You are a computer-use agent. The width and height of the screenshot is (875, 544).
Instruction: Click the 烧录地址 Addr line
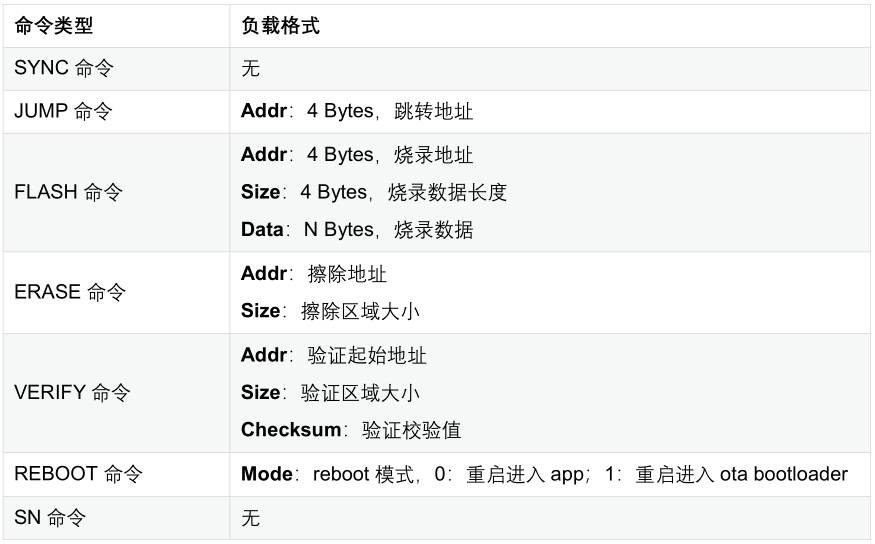[357, 155]
